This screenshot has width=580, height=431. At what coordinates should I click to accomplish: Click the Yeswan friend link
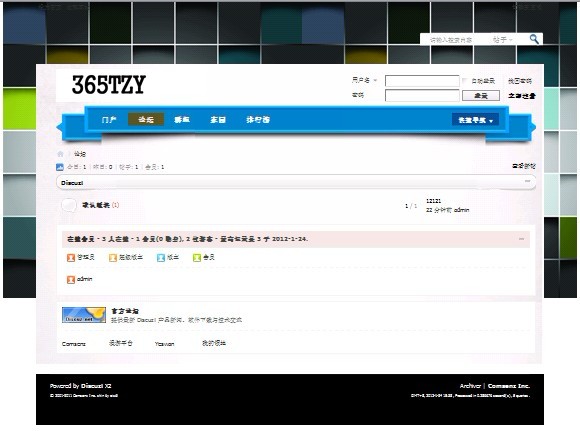[164, 344]
